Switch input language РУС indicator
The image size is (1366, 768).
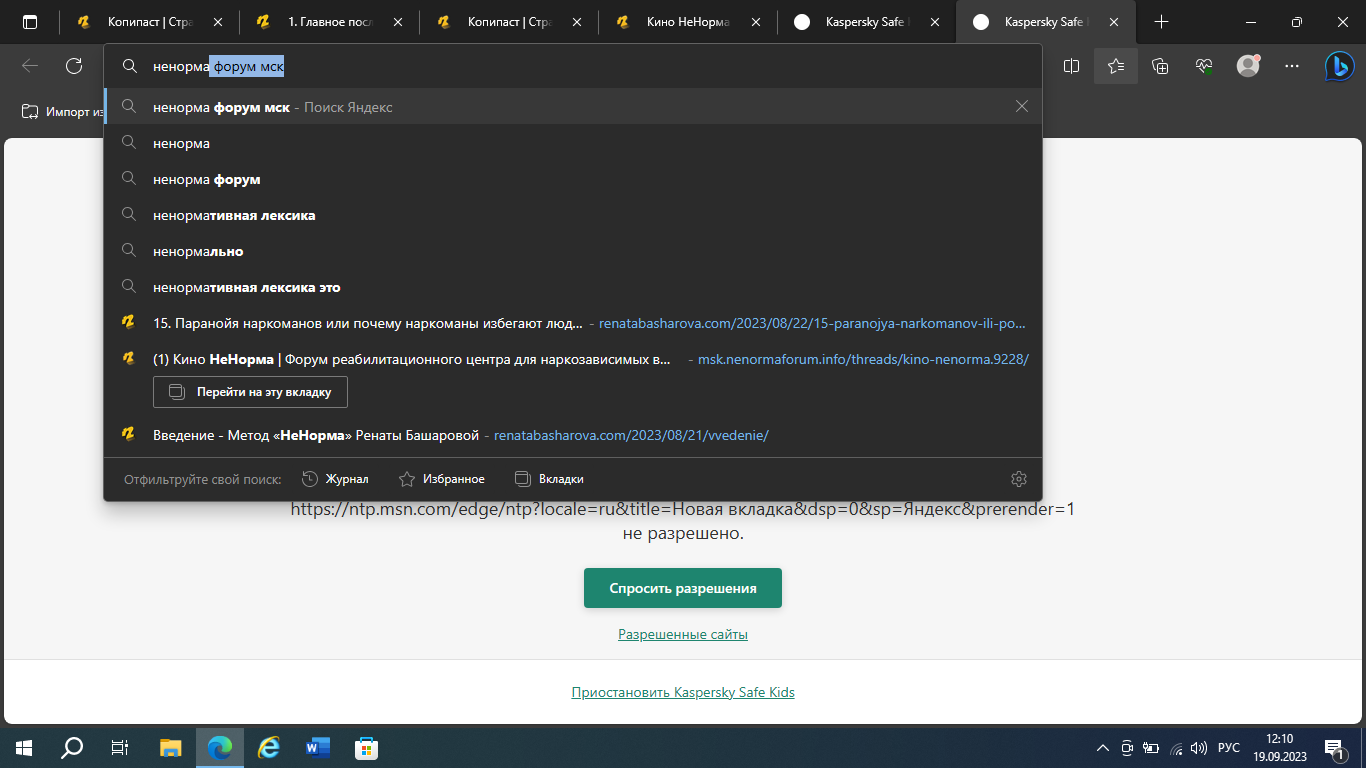pyautogui.click(x=1229, y=747)
